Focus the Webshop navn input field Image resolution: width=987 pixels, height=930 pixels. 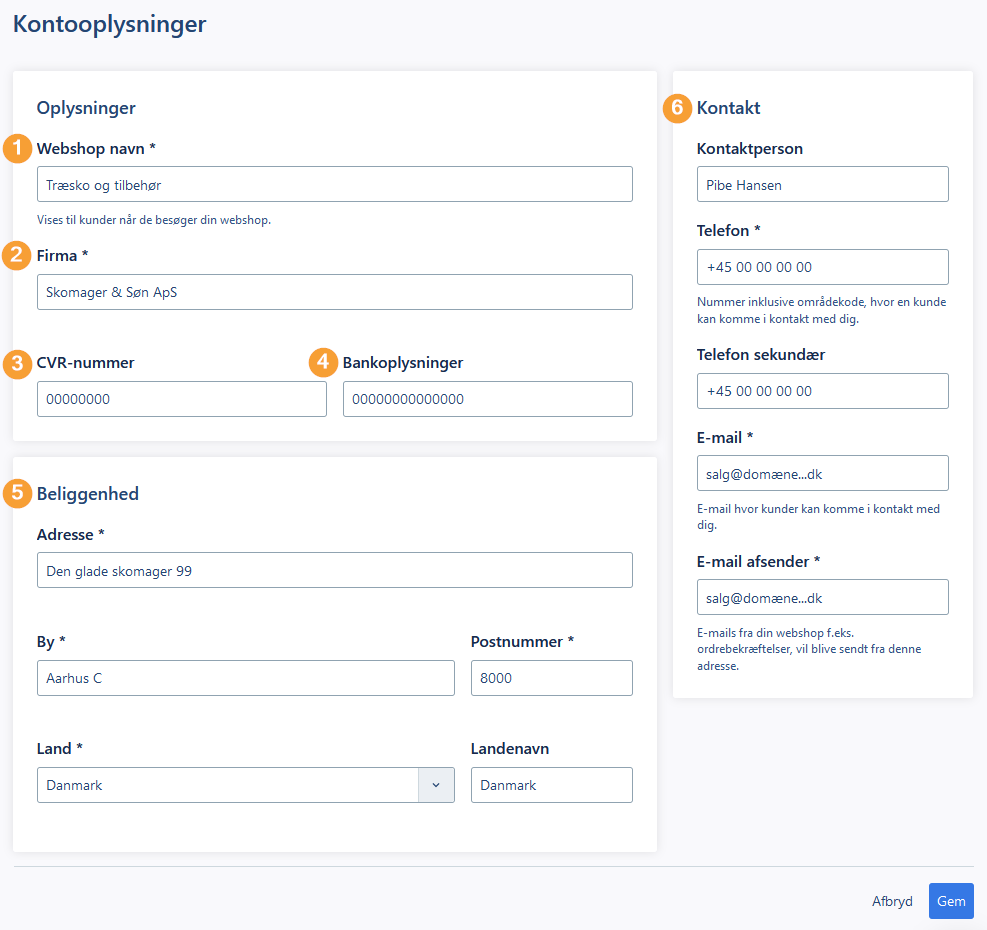pos(335,184)
